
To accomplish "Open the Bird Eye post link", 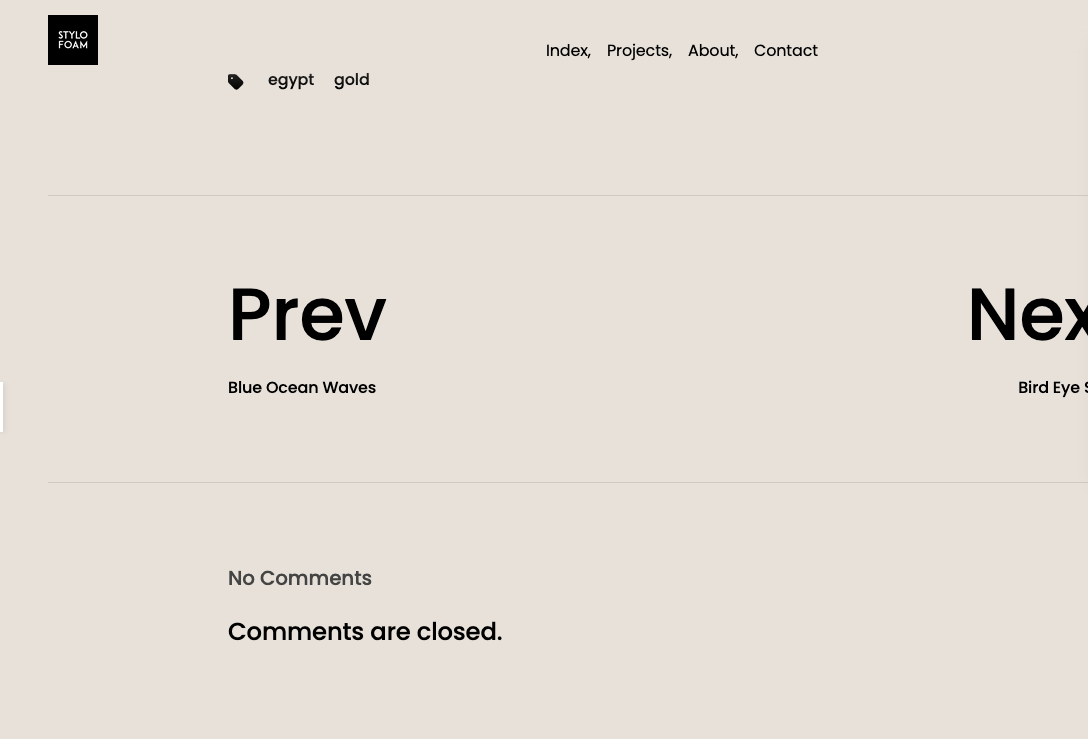I will (x=1052, y=388).
